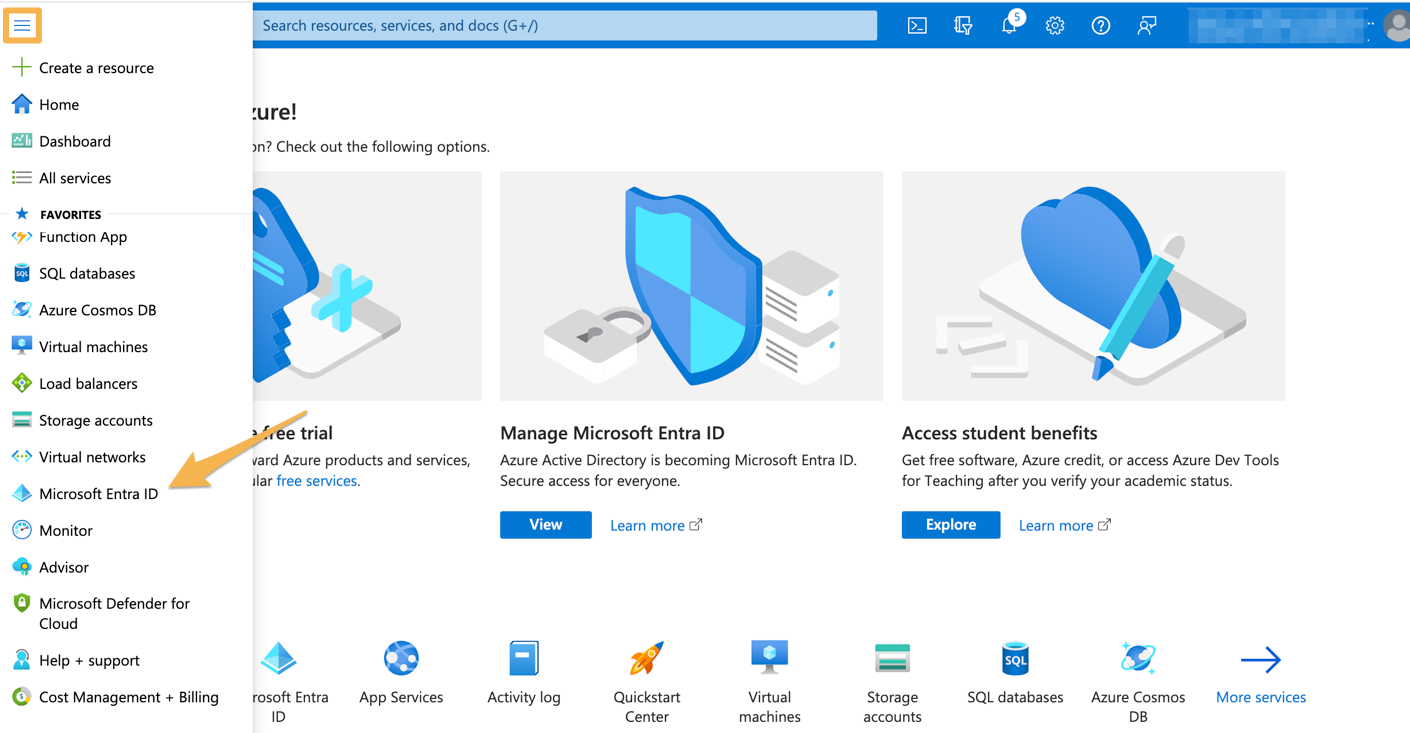Viewport: 1410px width, 733px height.
Task: Open the Feedback icon in the header
Action: click(x=1147, y=26)
